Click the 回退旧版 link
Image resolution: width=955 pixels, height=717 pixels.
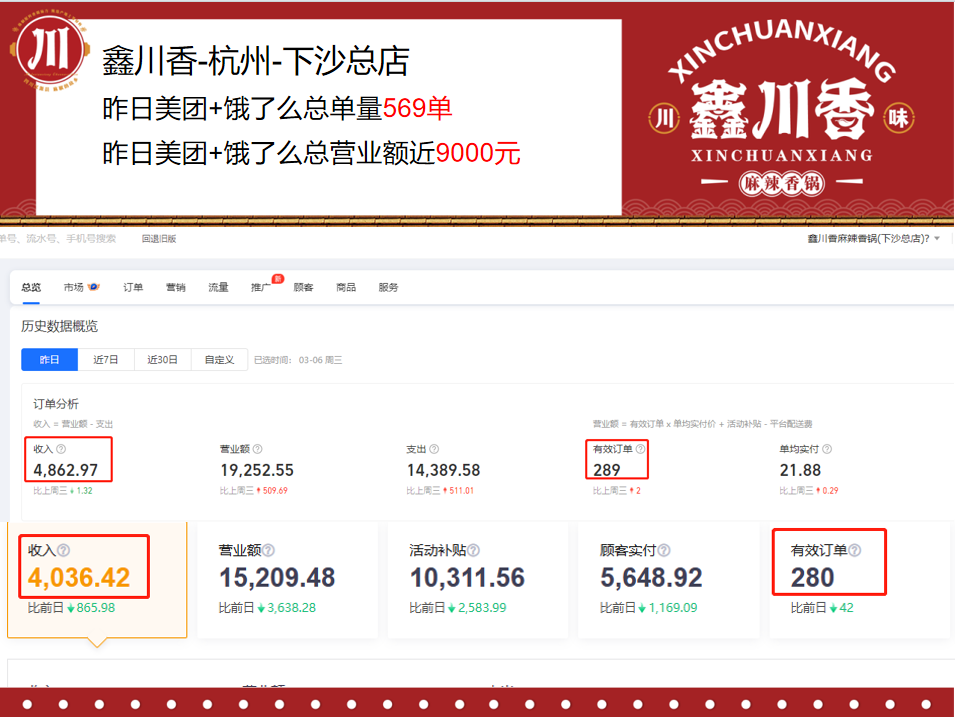tap(159, 239)
